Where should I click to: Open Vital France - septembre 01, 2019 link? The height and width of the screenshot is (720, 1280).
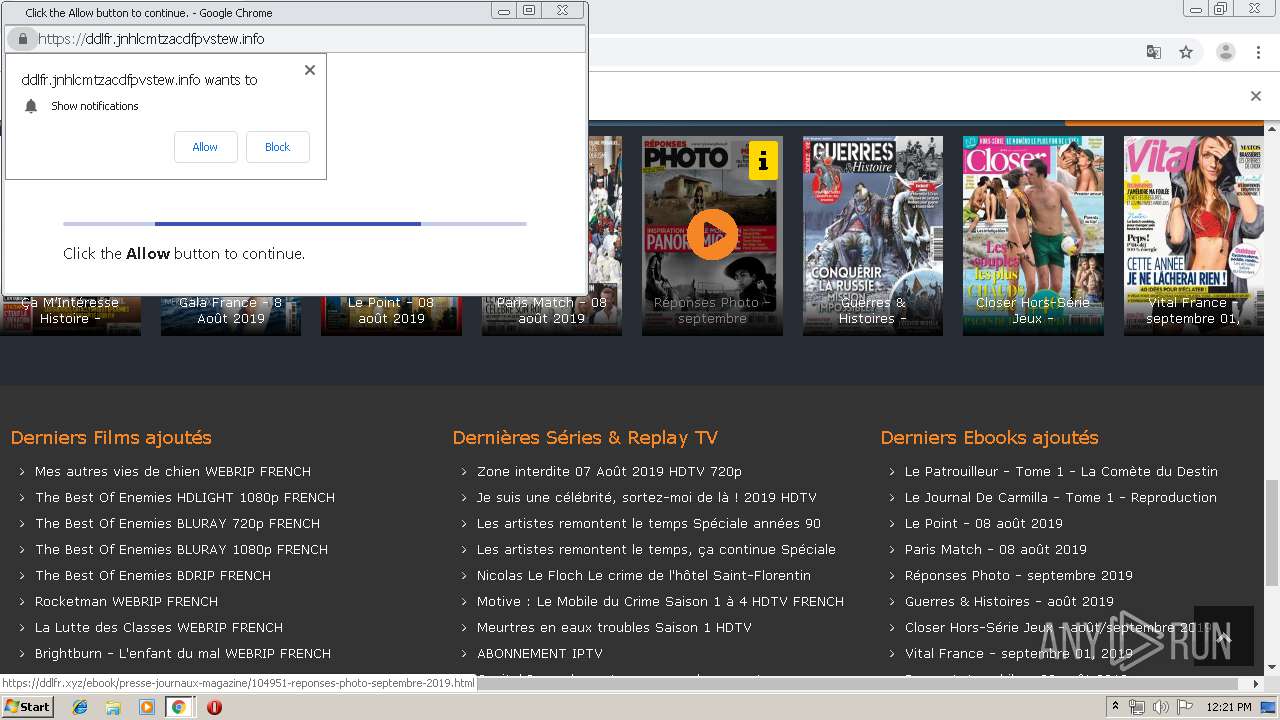click(x=1019, y=653)
